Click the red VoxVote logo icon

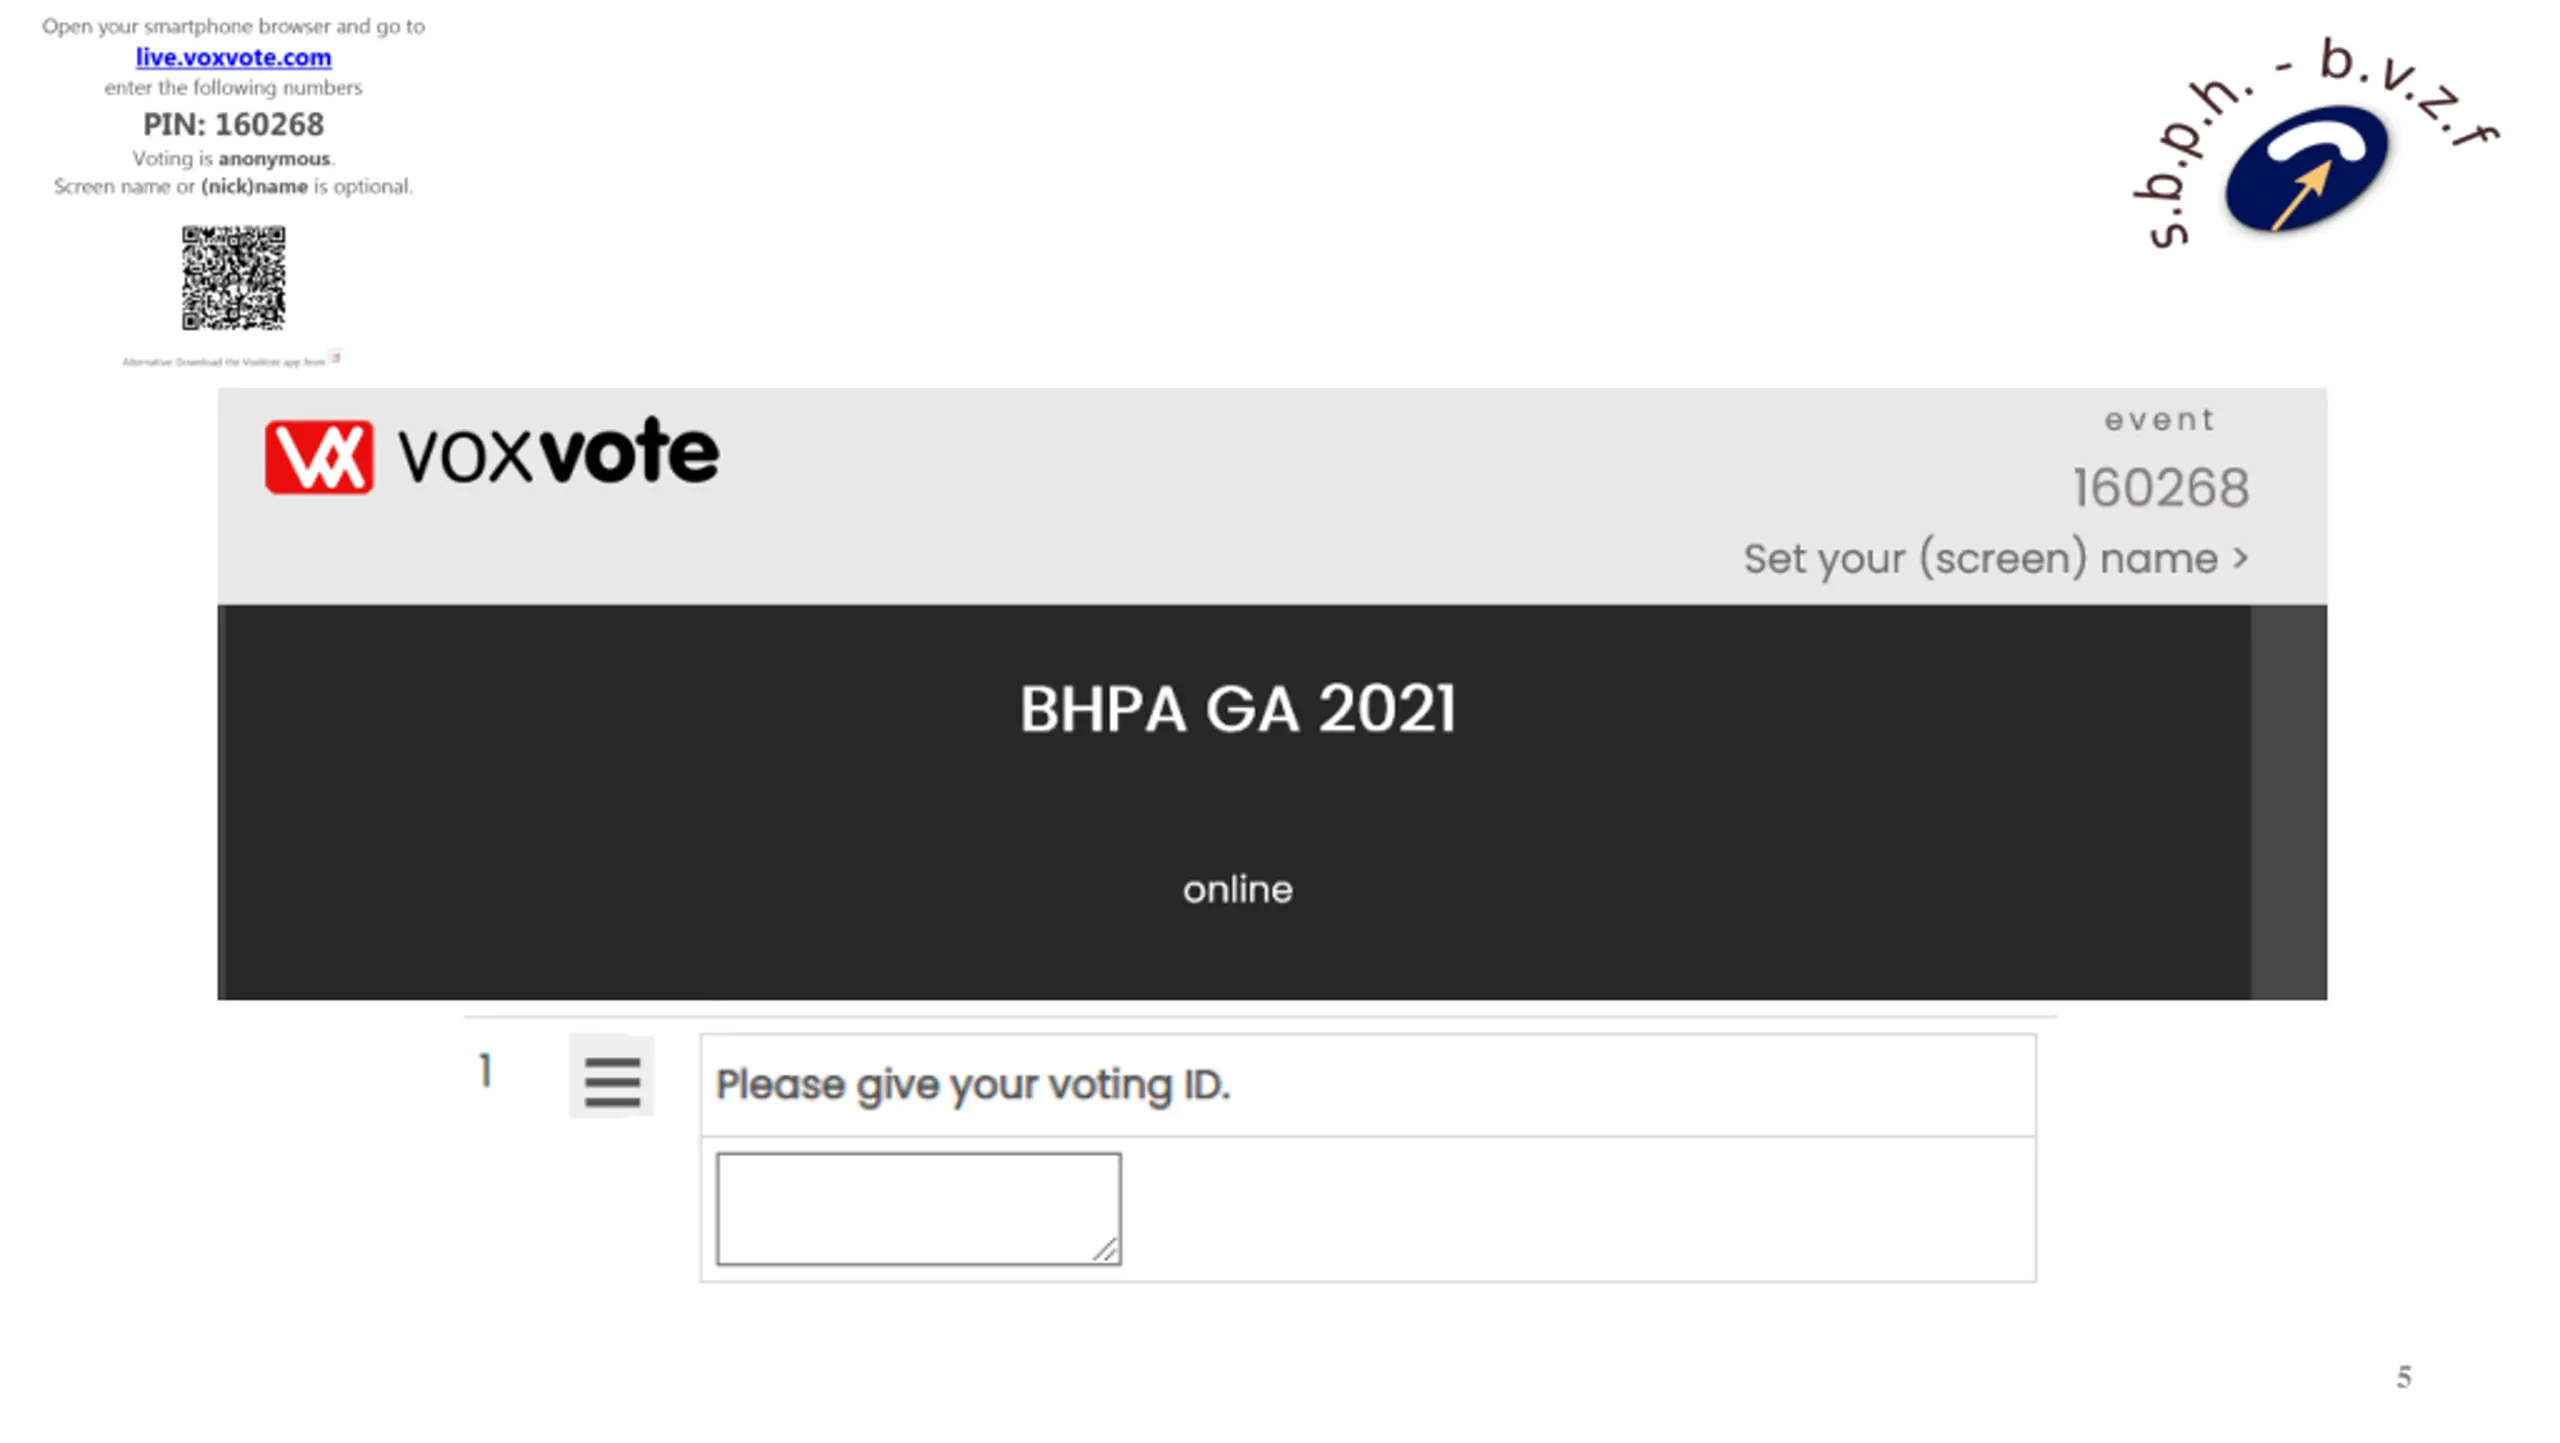coord(319,457)
